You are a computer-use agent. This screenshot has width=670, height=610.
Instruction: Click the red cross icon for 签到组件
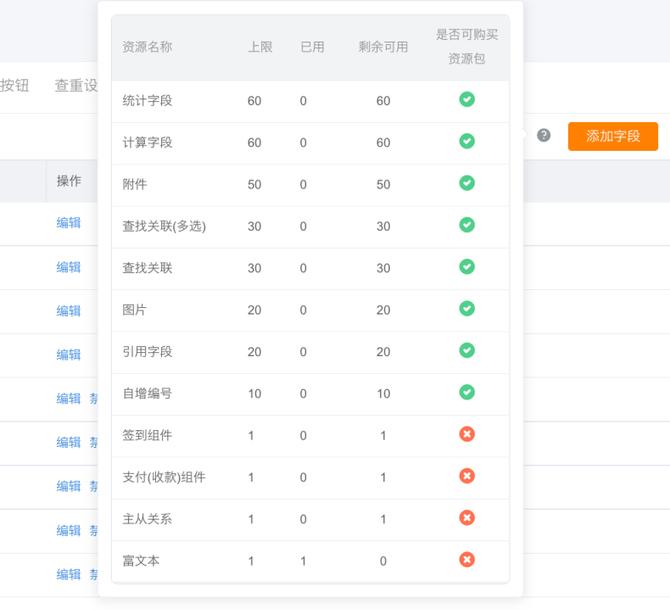tap(467, 434)
